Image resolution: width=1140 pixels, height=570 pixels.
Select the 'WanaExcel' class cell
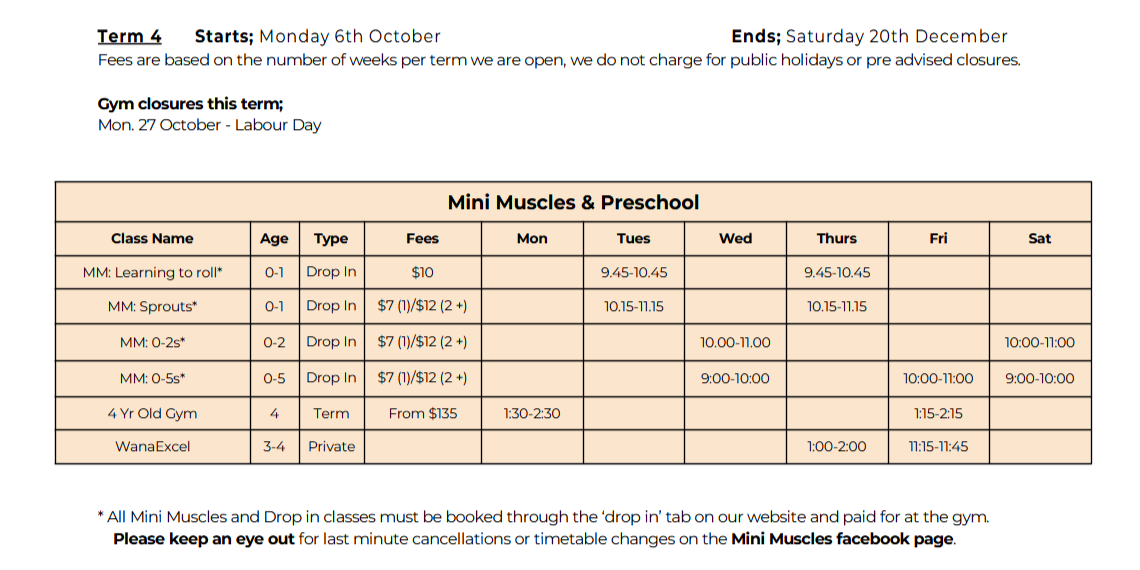pyautogui.click(x=152, y=447)
